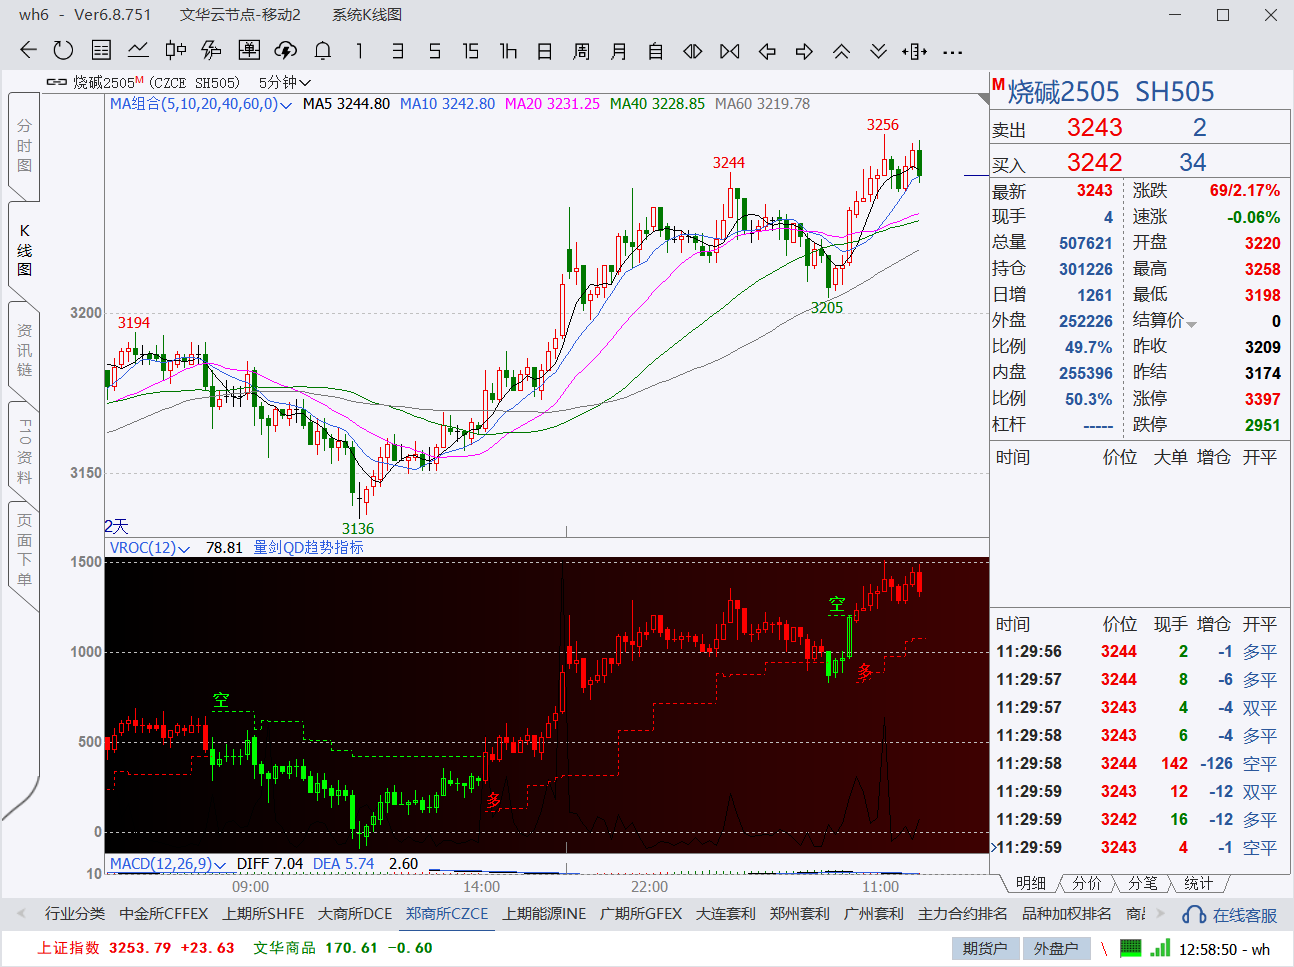Image resolution: width=1294 pixels, height=967 pixels.
Task: Open the 分时图 side tab
Action: [24, 145]
